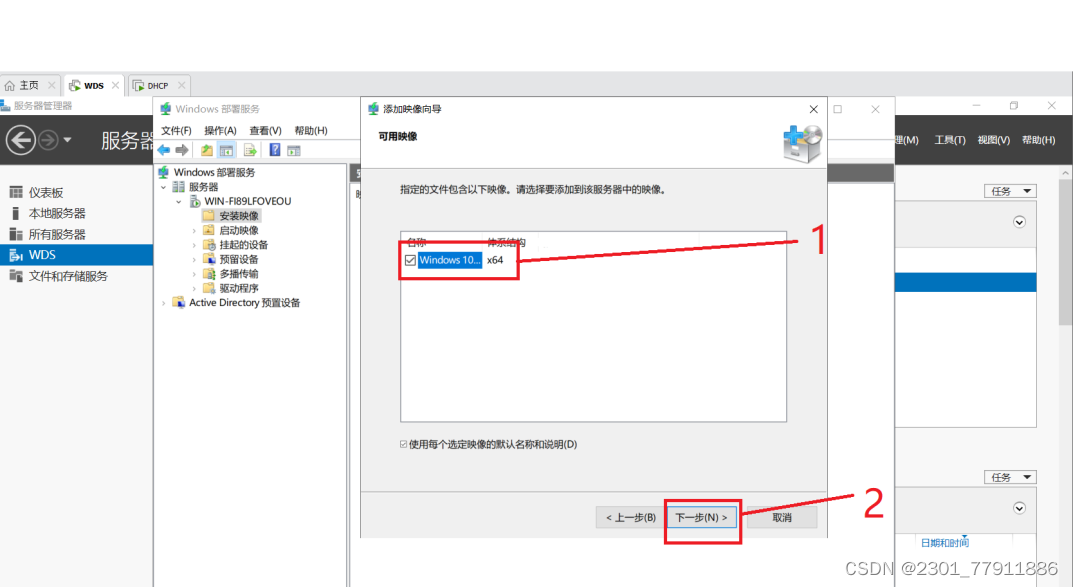The image size is (1073, 587).
Task: Open the 查看(V) menu
Action: tap(266, 130)
